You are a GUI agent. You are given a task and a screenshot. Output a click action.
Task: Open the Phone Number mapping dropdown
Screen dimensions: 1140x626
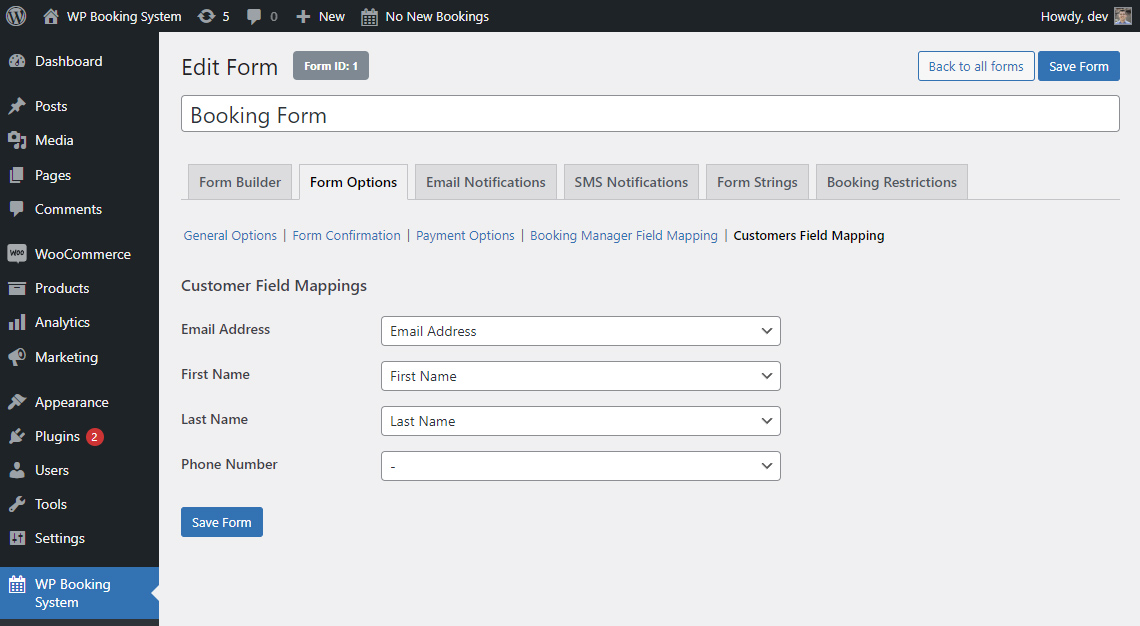[580, 466]
